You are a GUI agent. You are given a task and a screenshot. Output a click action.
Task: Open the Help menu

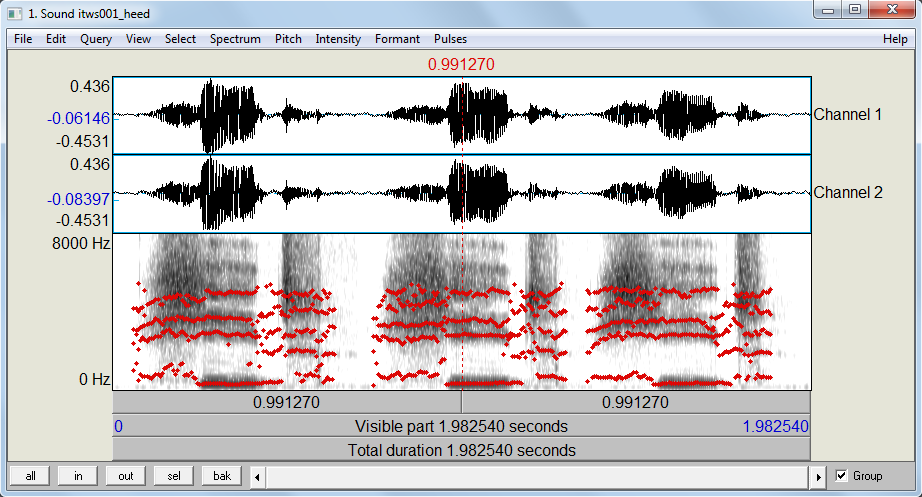[895, 39]
